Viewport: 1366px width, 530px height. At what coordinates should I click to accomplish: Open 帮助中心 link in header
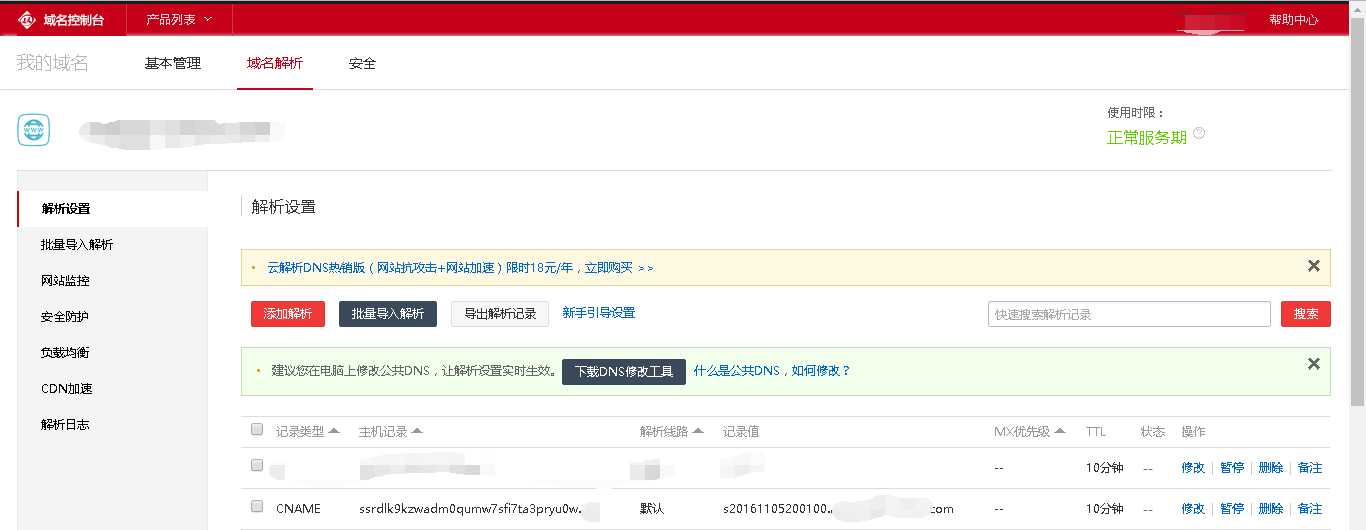pyautogui.click(x=1293, y=19)
